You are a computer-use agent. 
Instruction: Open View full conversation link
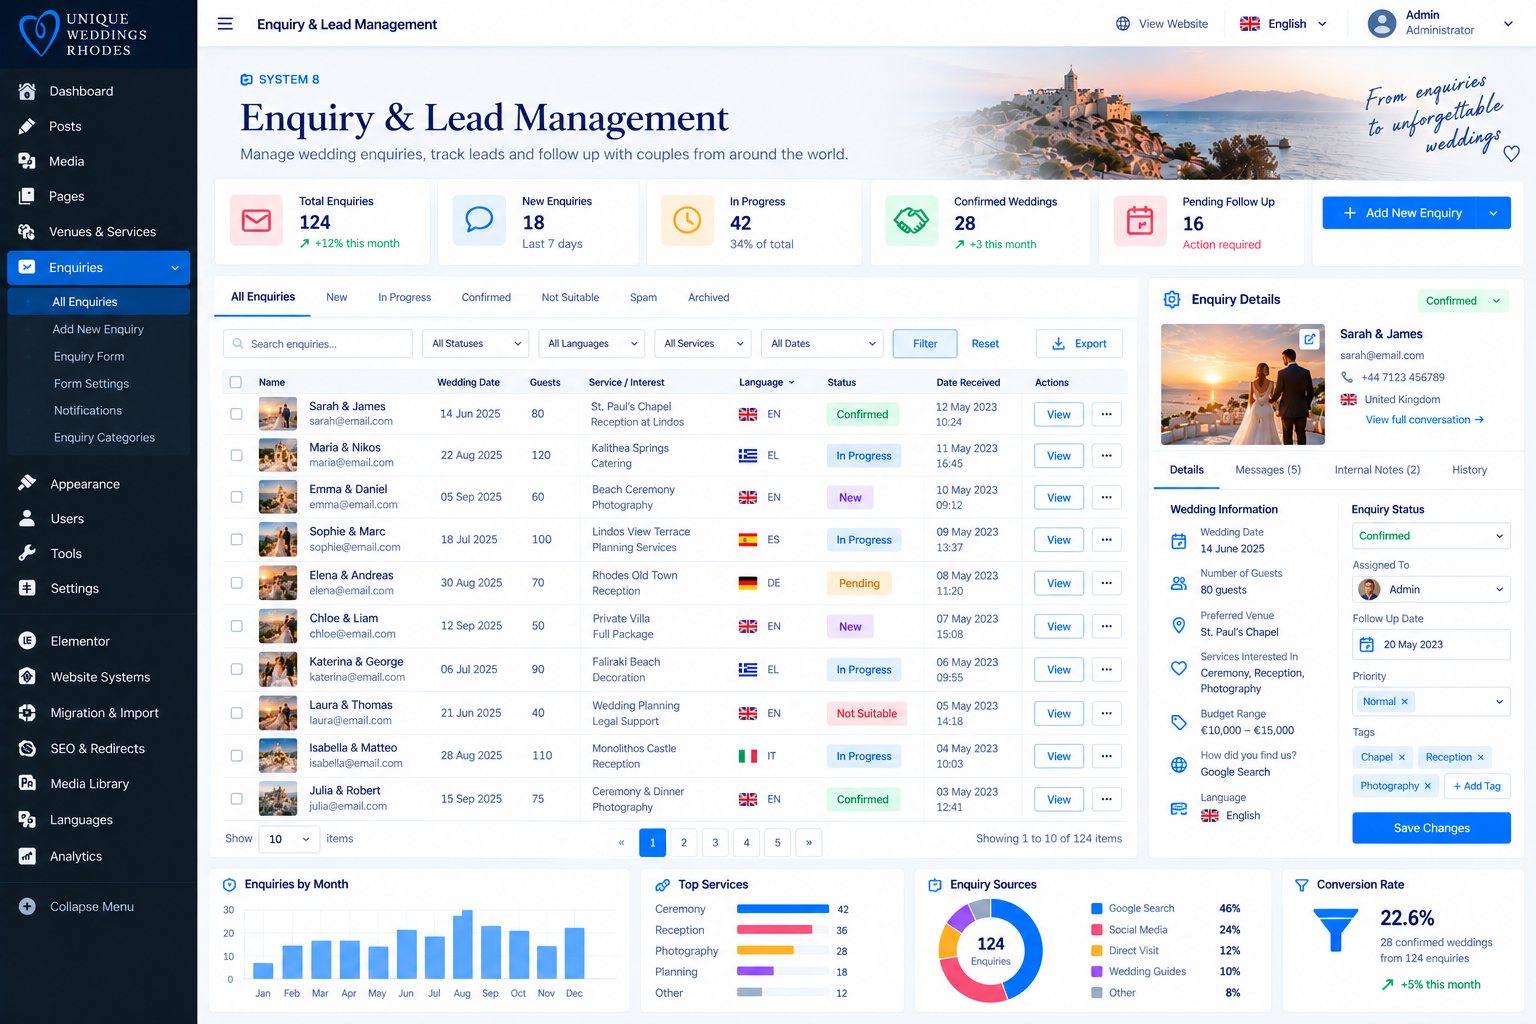pos(1424,420)
